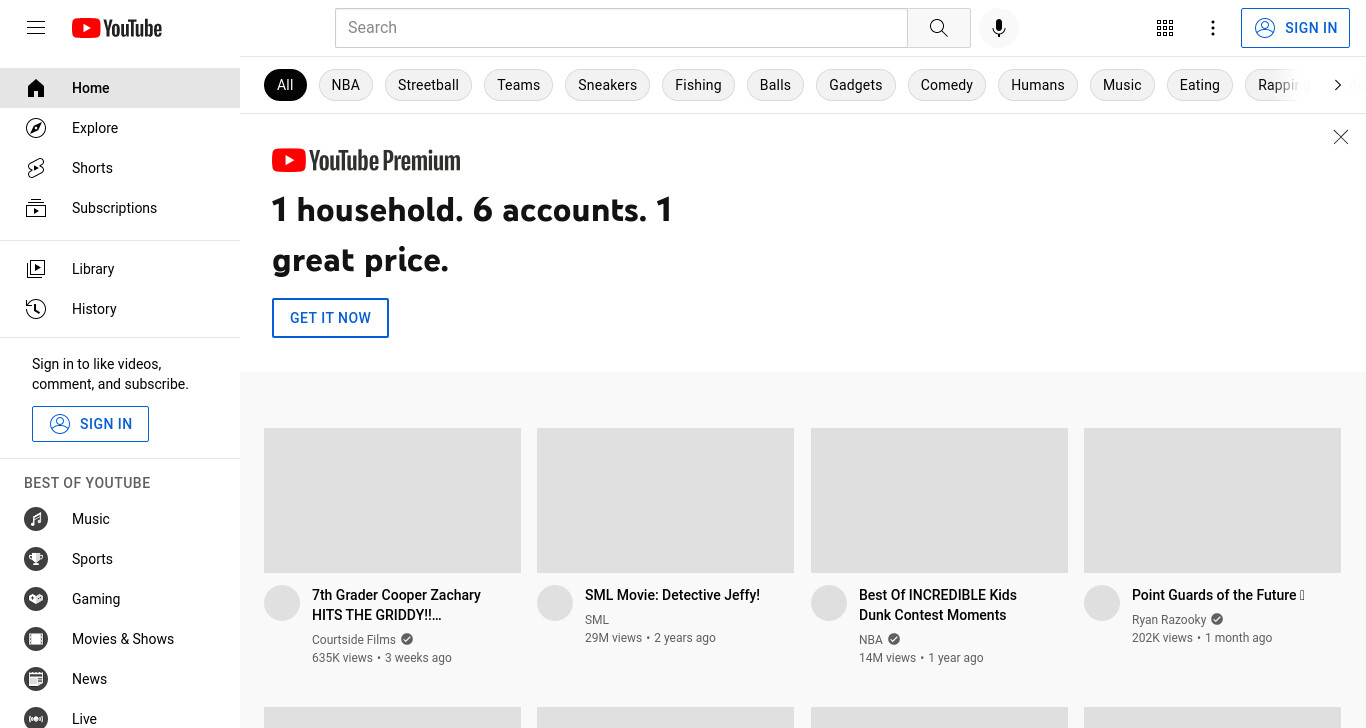The width and height of the screenshot is (1366, 728).
Task: Open the Courtside Films channel link
Action: [354, 639]
